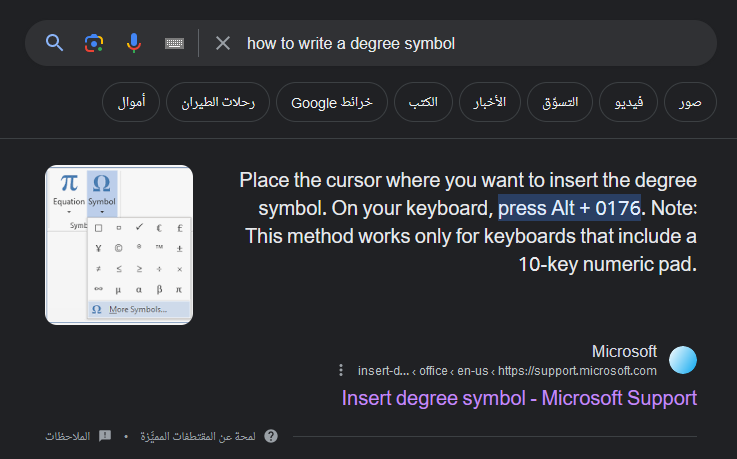Click the magnifying glass search icon
This screenshot has height=459, width=737.
[55, 43]
